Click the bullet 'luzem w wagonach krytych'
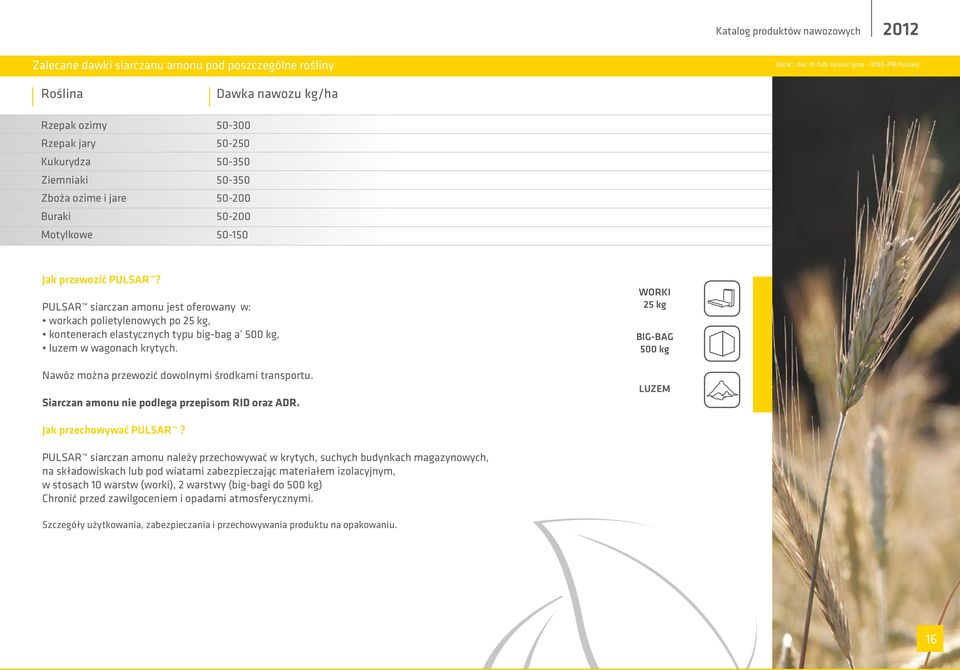This screenshot has width=960, height=670. [x=110, y=348]
